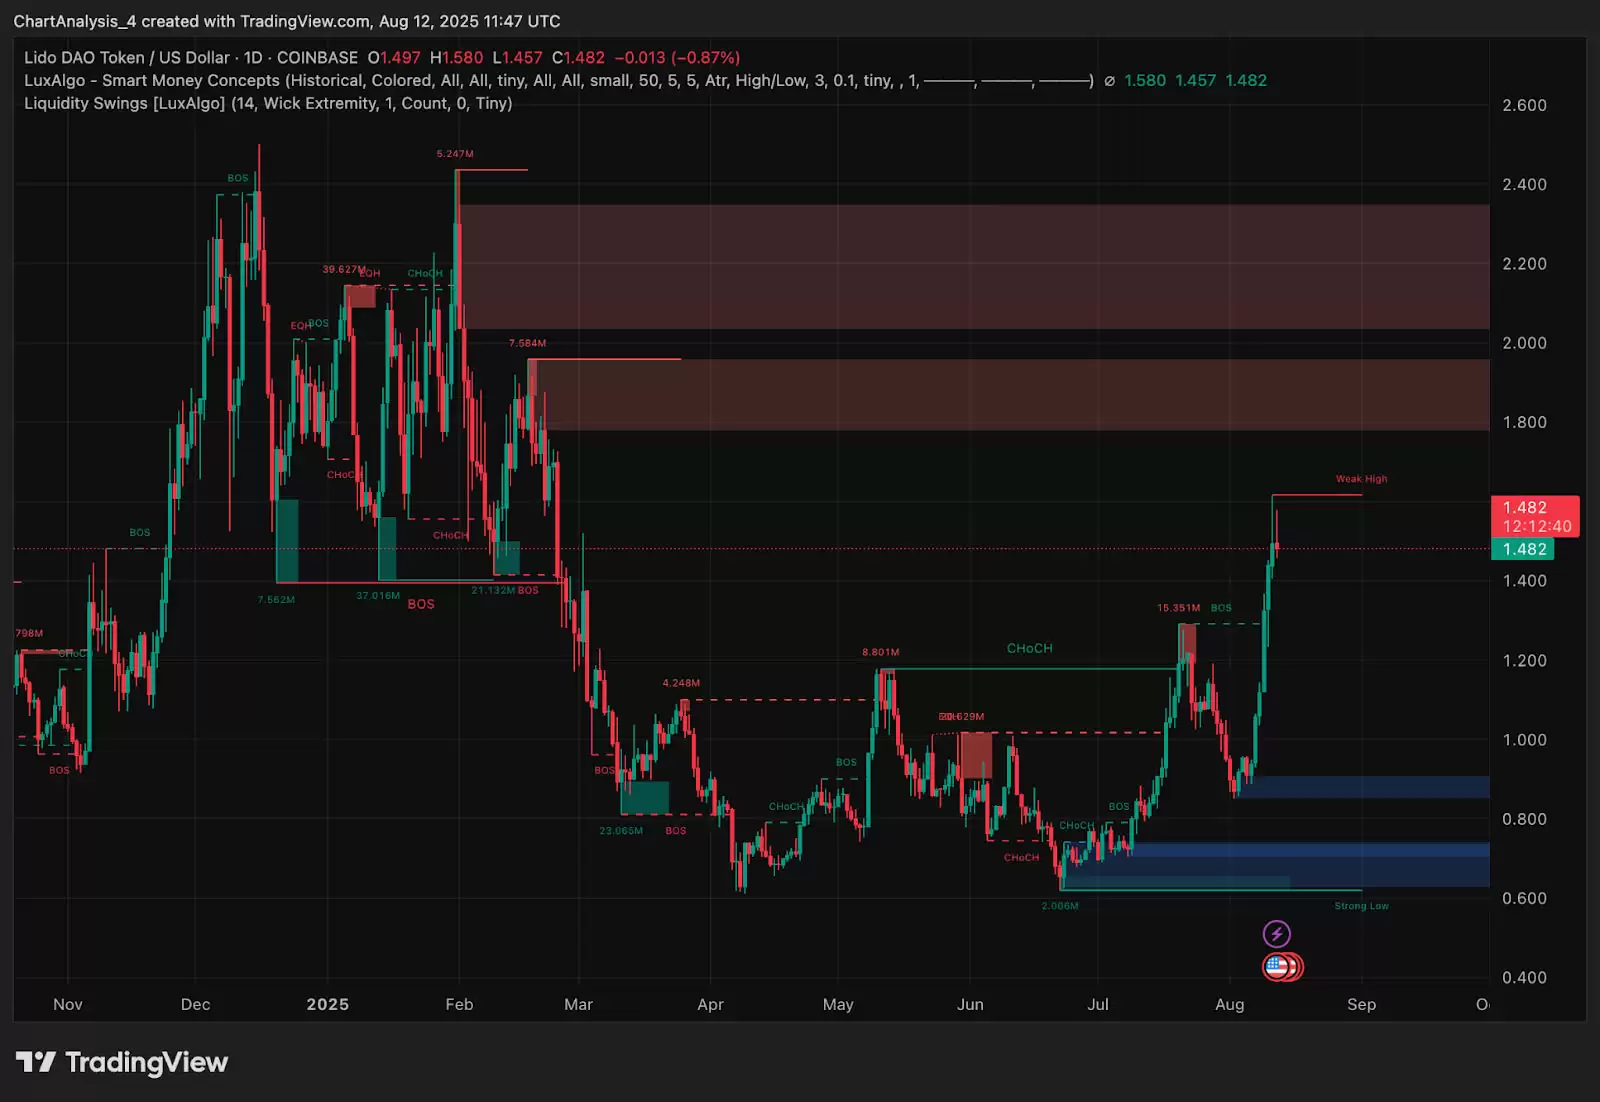
Task: Click the purple lightning bolt event icon
Action: pyautogui.click(x=1276, y=934)
